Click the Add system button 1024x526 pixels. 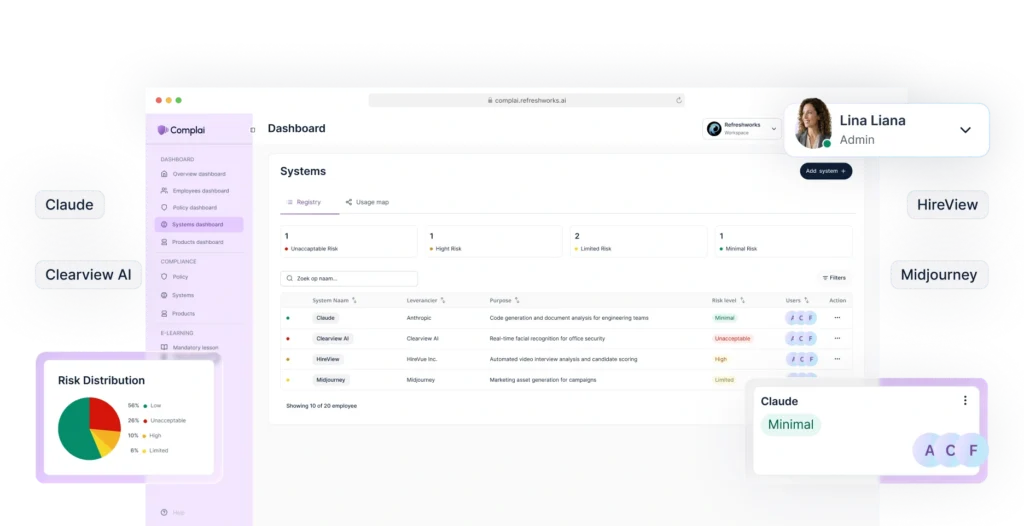point(826,171)
